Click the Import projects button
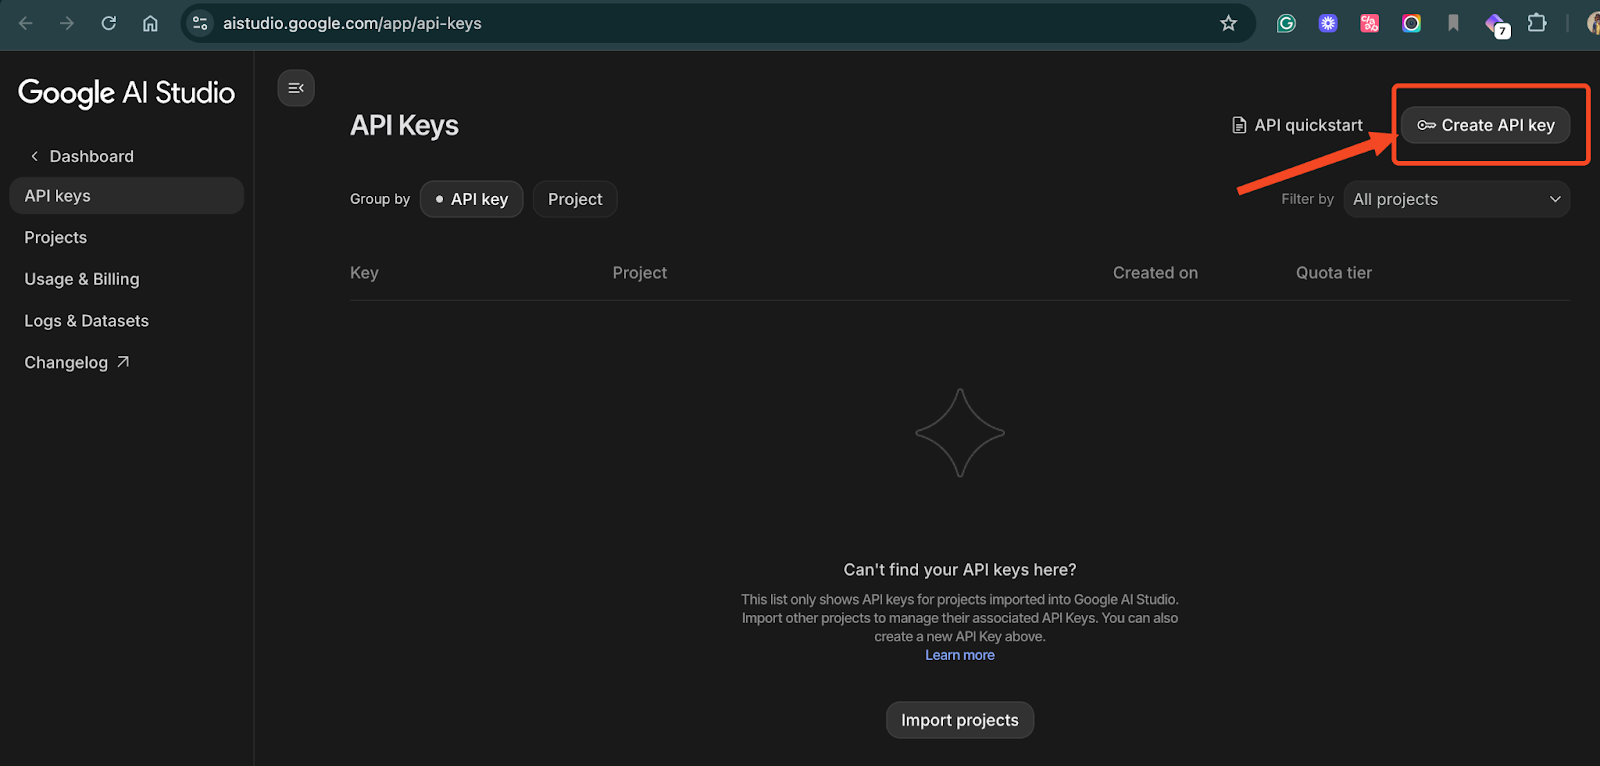1600x766 pixels. click(960, 720)
